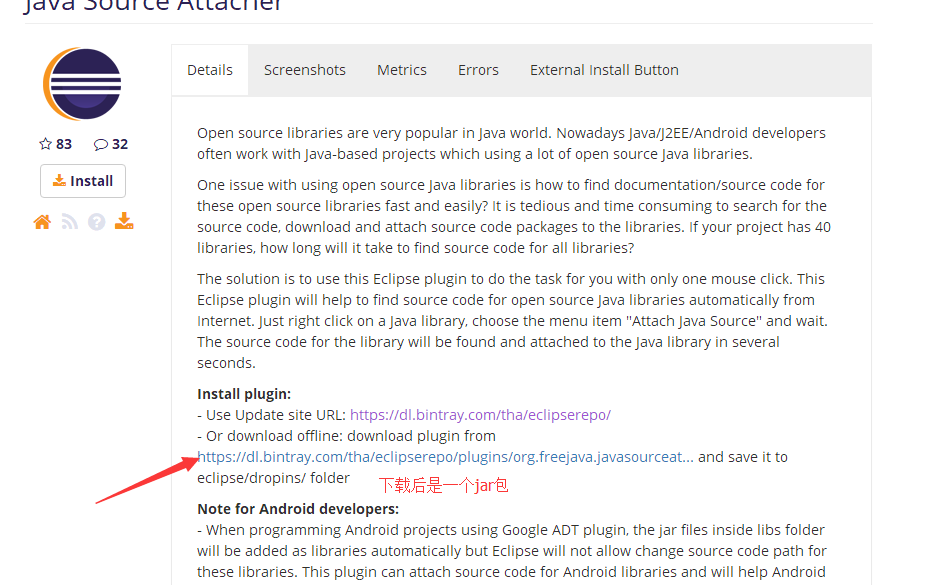Open the 32 comments bubble
The height and width of the screenshot is (585, 945).
click(111, 144)
